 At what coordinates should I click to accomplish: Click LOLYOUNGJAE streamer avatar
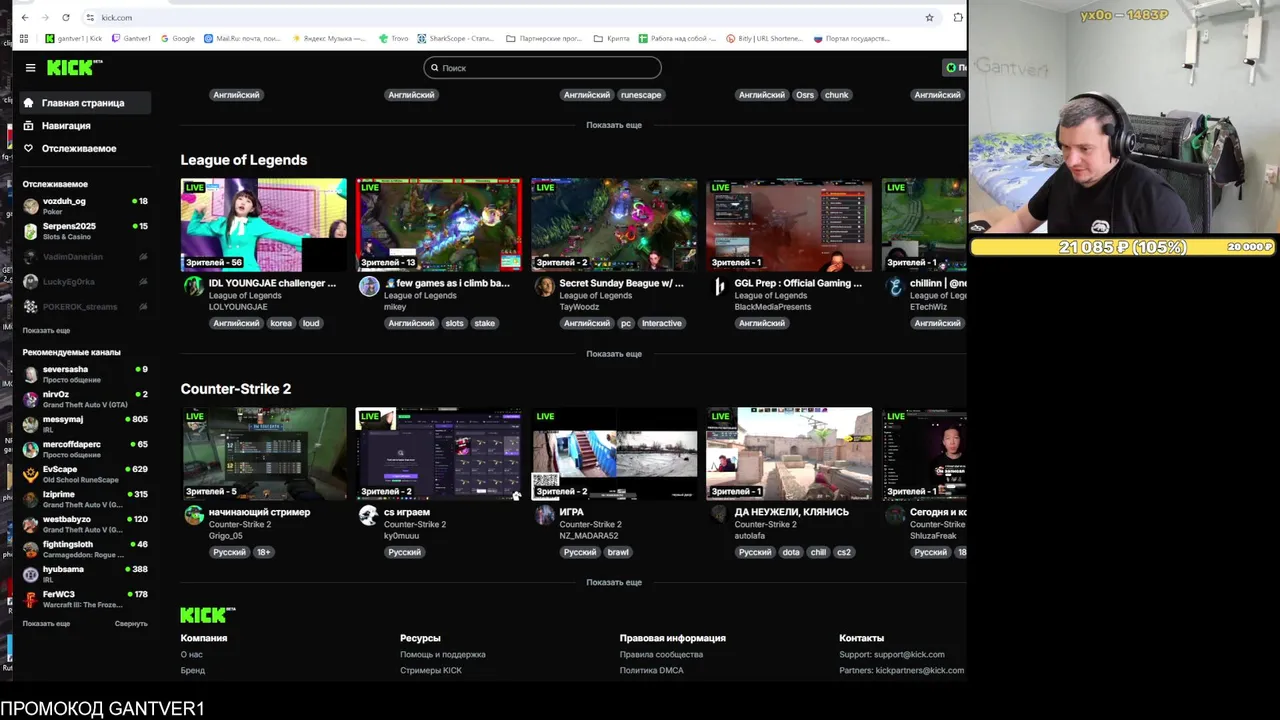pyautogui.click(x=194, y=287)
